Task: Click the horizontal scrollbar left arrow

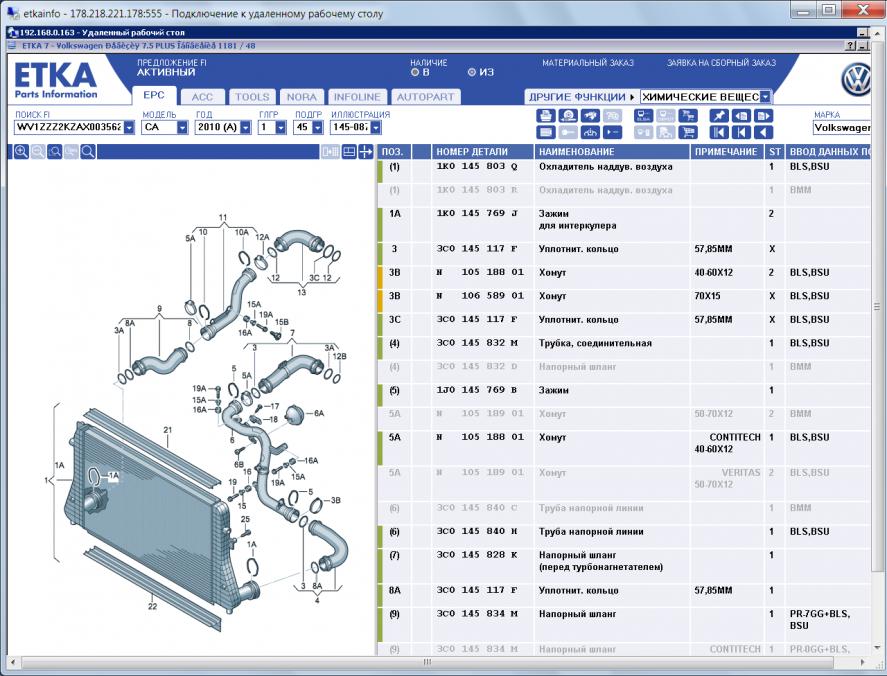Action: coord(12,662)
